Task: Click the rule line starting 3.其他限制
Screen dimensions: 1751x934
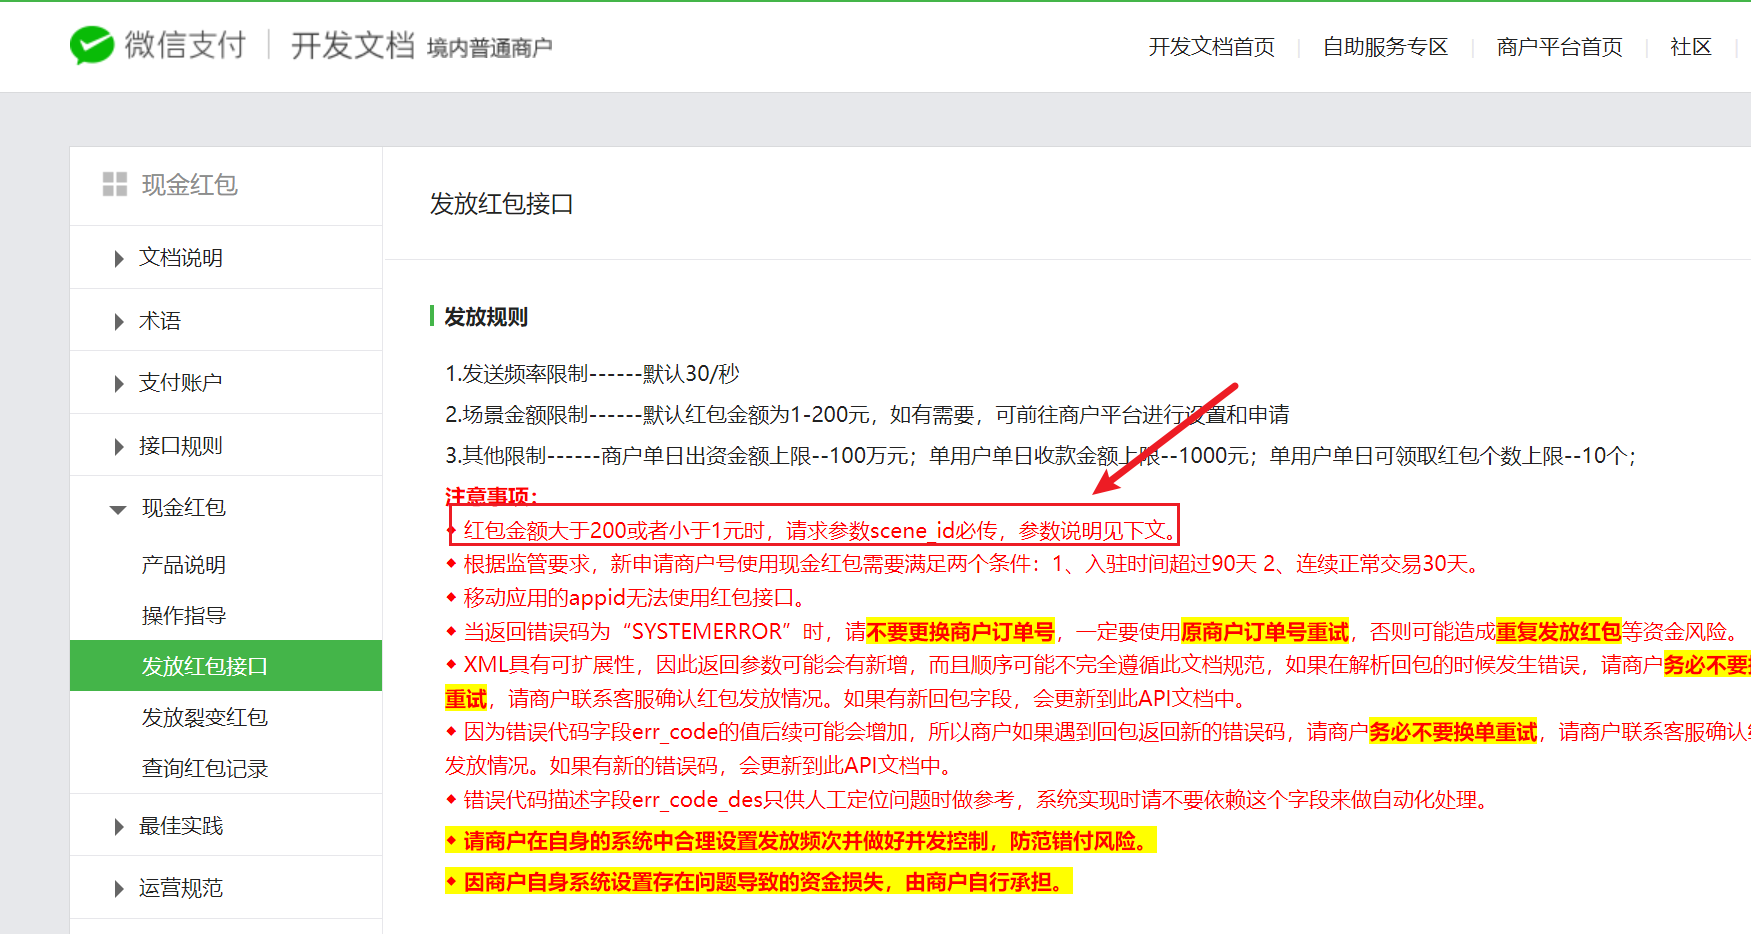Action: pyautogui.click(x=1041, y=456)
